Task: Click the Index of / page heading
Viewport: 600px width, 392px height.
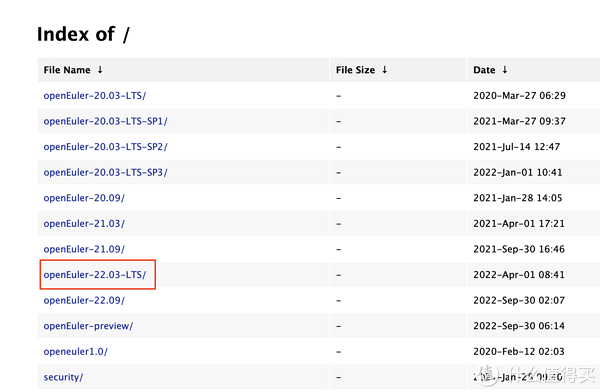Action: click(x=83, y=34)
